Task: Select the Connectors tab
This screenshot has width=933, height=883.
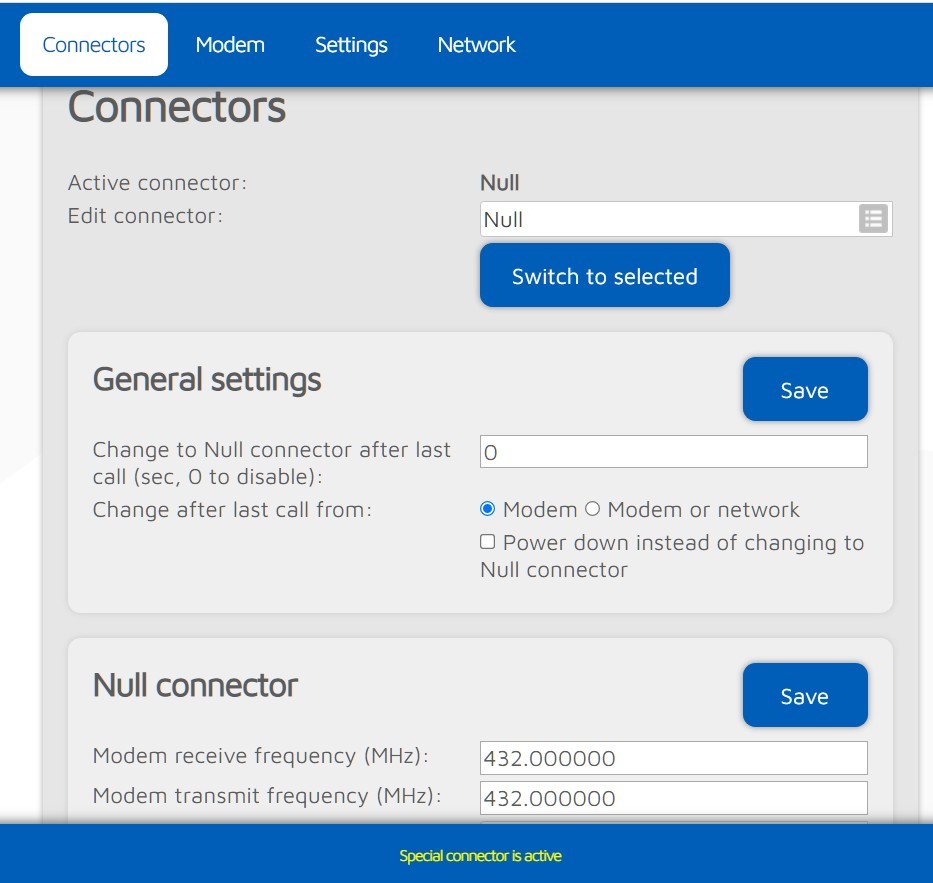Action: (94, 45)
